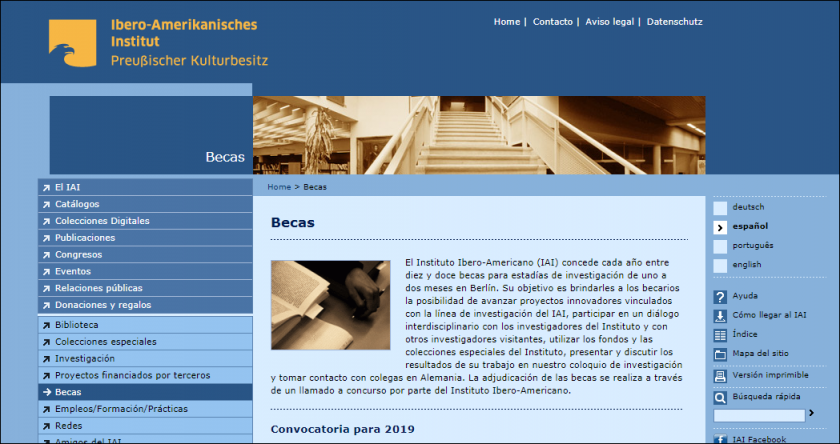This screenshot has width=840, height=444.
Task: Switch the language to português
Action: pos(753,246)
